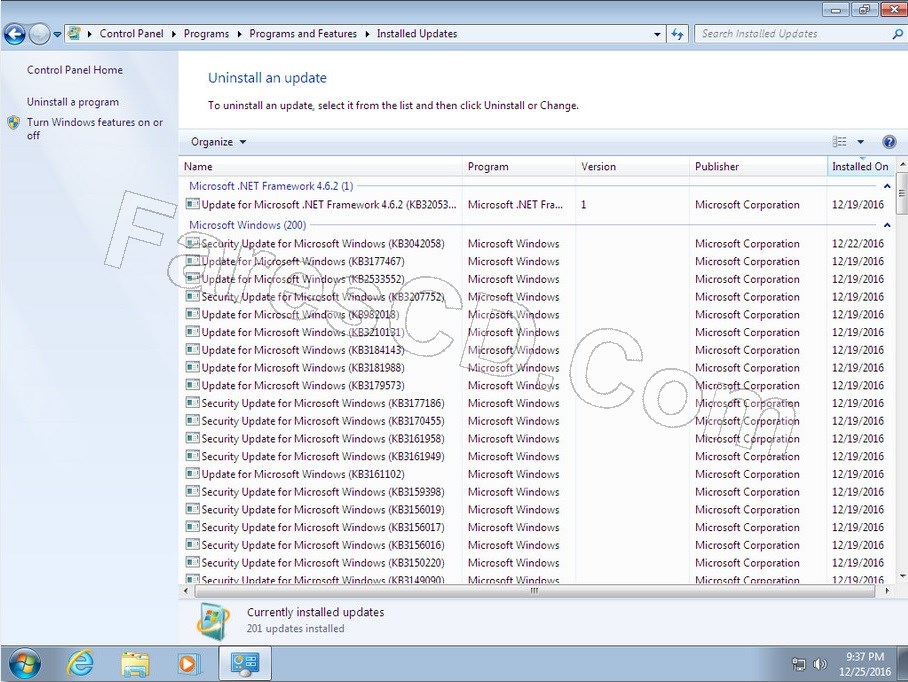Open the address bar history dropdown
Viewport: 908px width, 682px height.
click(x=657, y=34)
